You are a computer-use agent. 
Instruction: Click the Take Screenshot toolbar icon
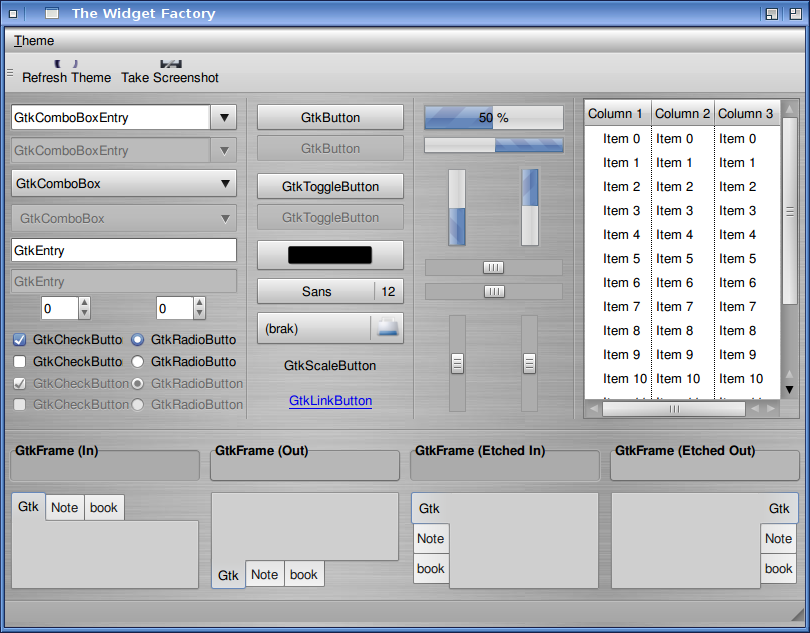[x=170, y=64]
